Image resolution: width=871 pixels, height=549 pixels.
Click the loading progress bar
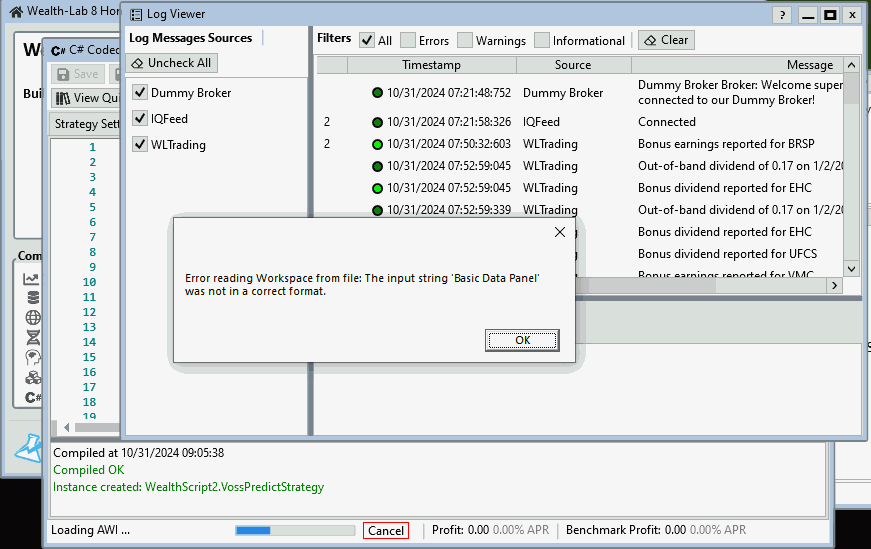[x=295, y=531]
